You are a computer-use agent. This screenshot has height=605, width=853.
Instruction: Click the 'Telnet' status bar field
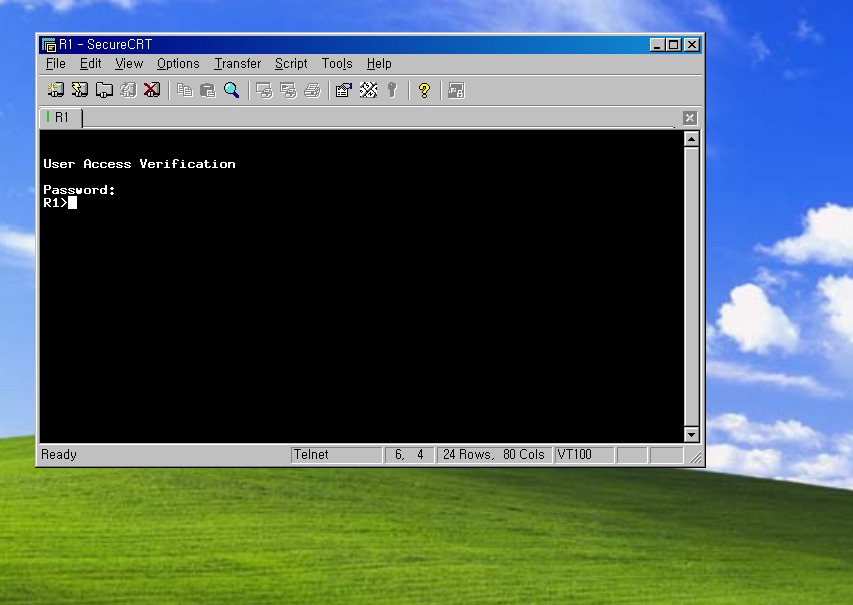coord(336,455)
